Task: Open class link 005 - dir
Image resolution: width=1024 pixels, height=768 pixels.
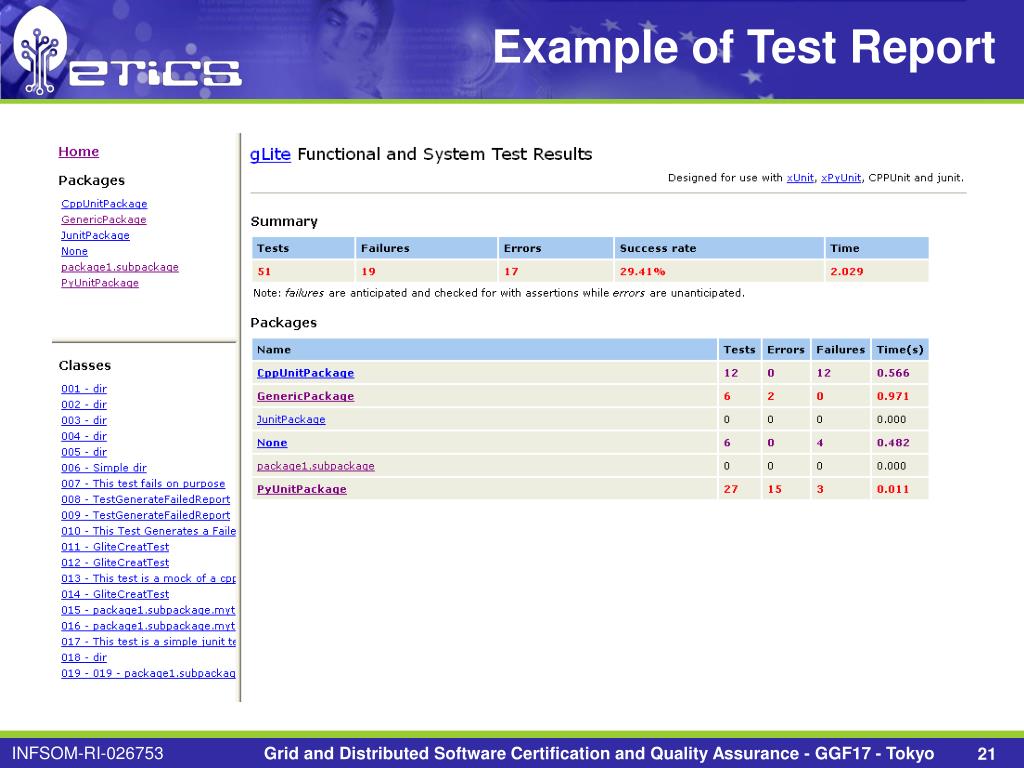Action: [x=84, y=452]
